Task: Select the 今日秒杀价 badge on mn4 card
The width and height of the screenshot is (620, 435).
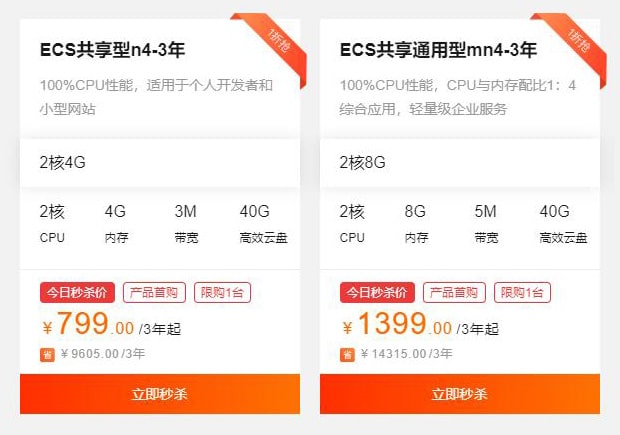Action: pos(377,293)
